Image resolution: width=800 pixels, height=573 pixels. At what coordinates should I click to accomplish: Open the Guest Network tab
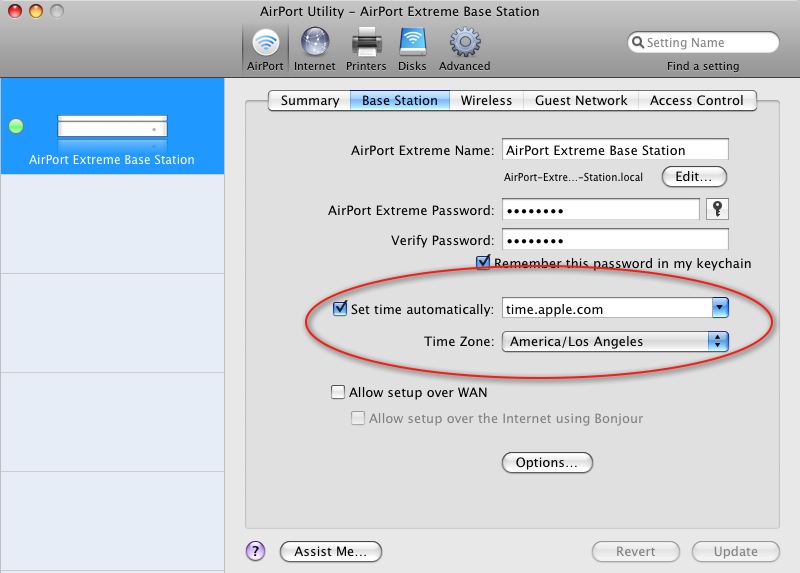point(581,101)
